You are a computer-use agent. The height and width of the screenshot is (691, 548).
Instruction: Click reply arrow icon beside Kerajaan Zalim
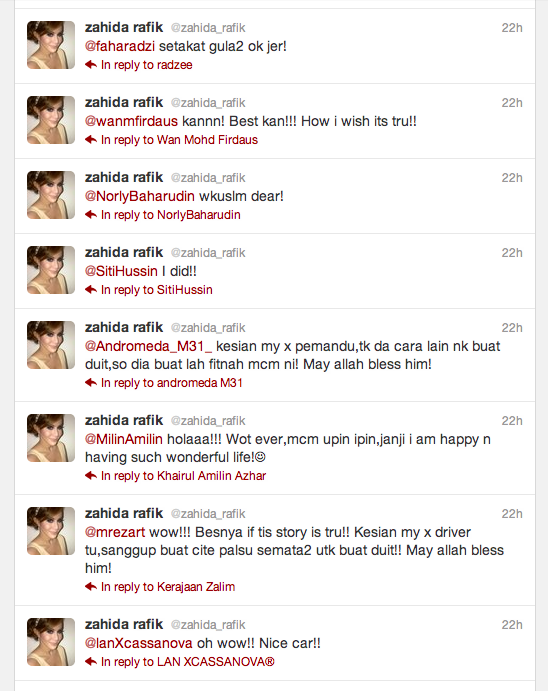(x=91, y=587)
